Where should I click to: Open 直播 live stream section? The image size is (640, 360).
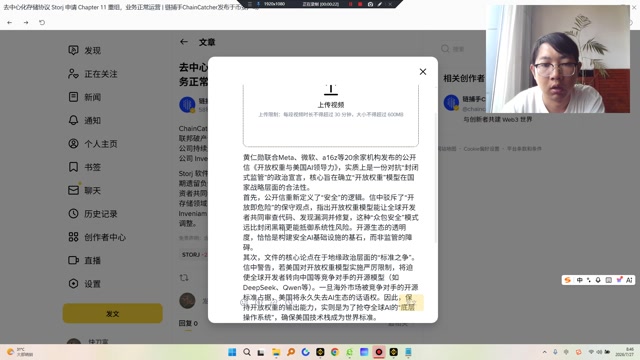(84, 260)
